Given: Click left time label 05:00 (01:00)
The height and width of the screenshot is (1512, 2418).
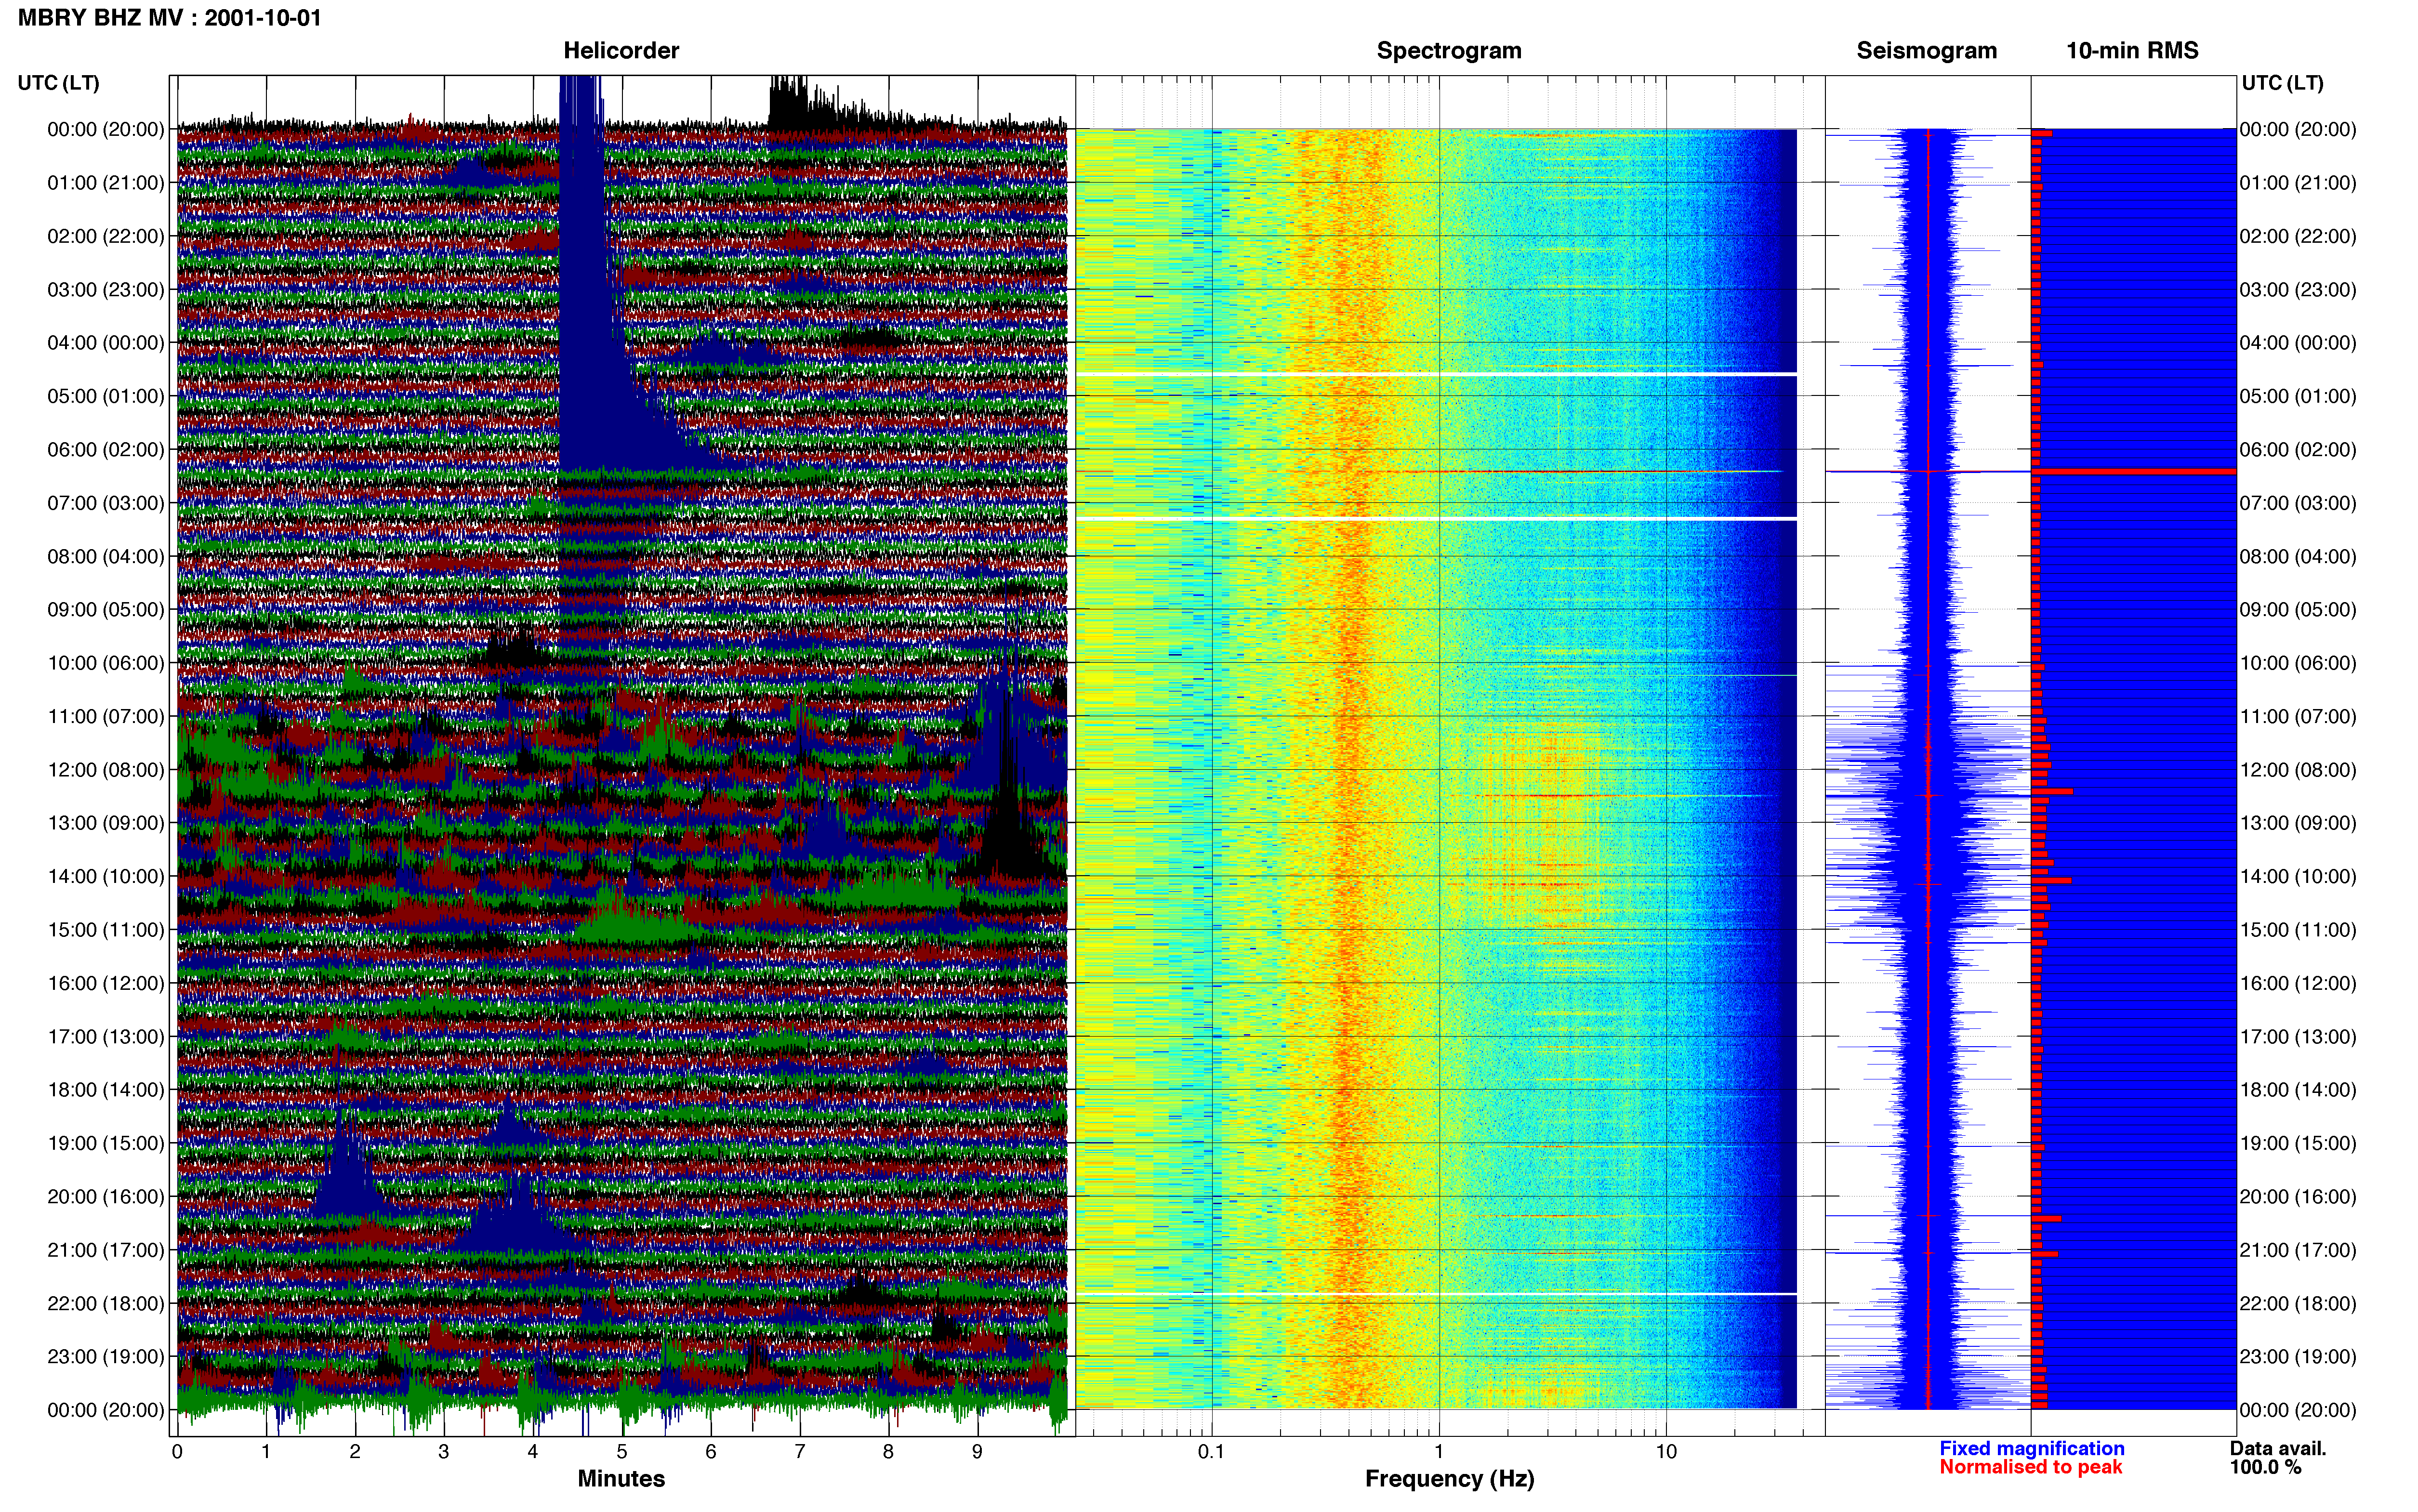Looking at the screenshot, I should [106, 396].
